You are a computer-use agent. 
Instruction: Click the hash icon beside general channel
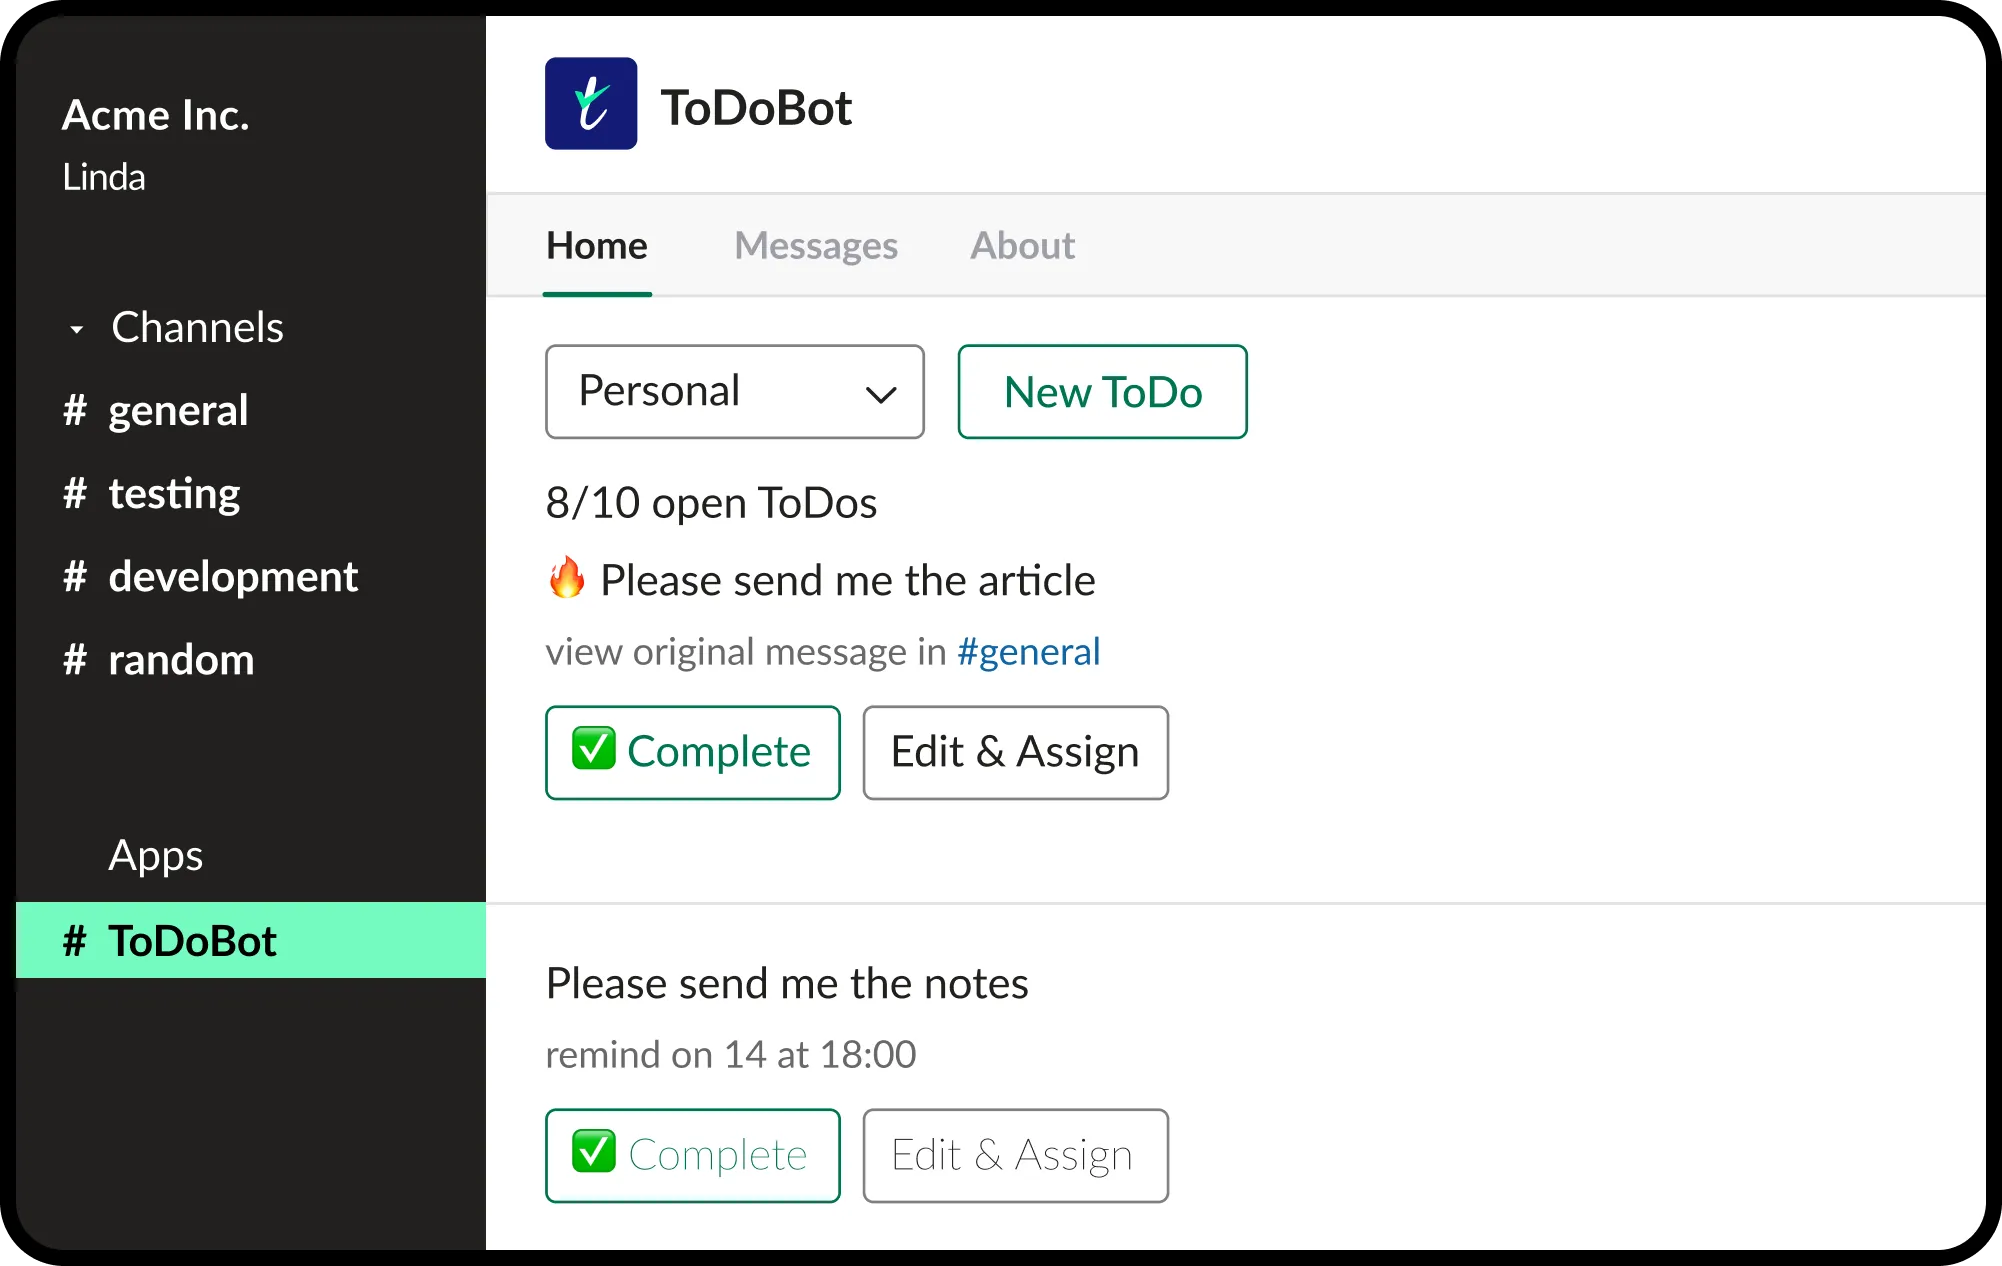75,411
